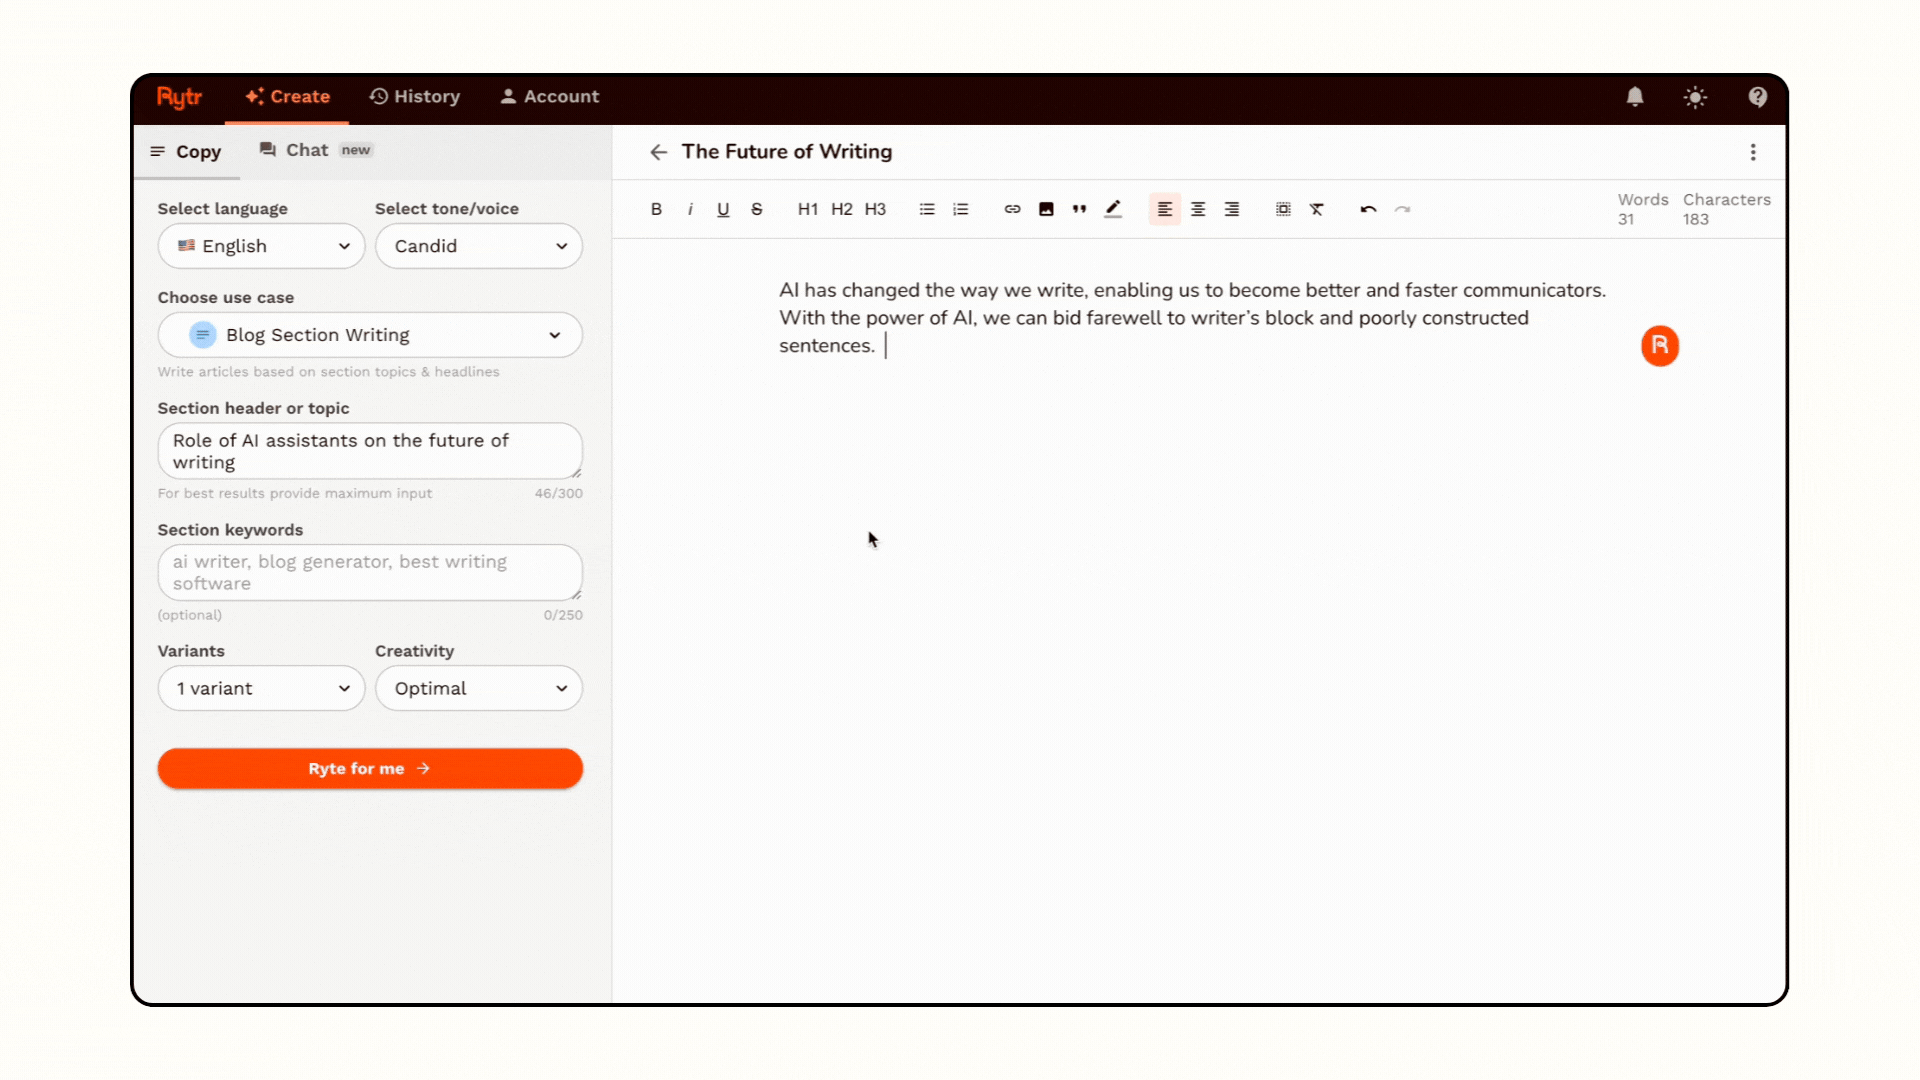Open the Select tone/voice dropdown showing Candid
This screenshot has height=1080, width=1920.
[478, 246]
